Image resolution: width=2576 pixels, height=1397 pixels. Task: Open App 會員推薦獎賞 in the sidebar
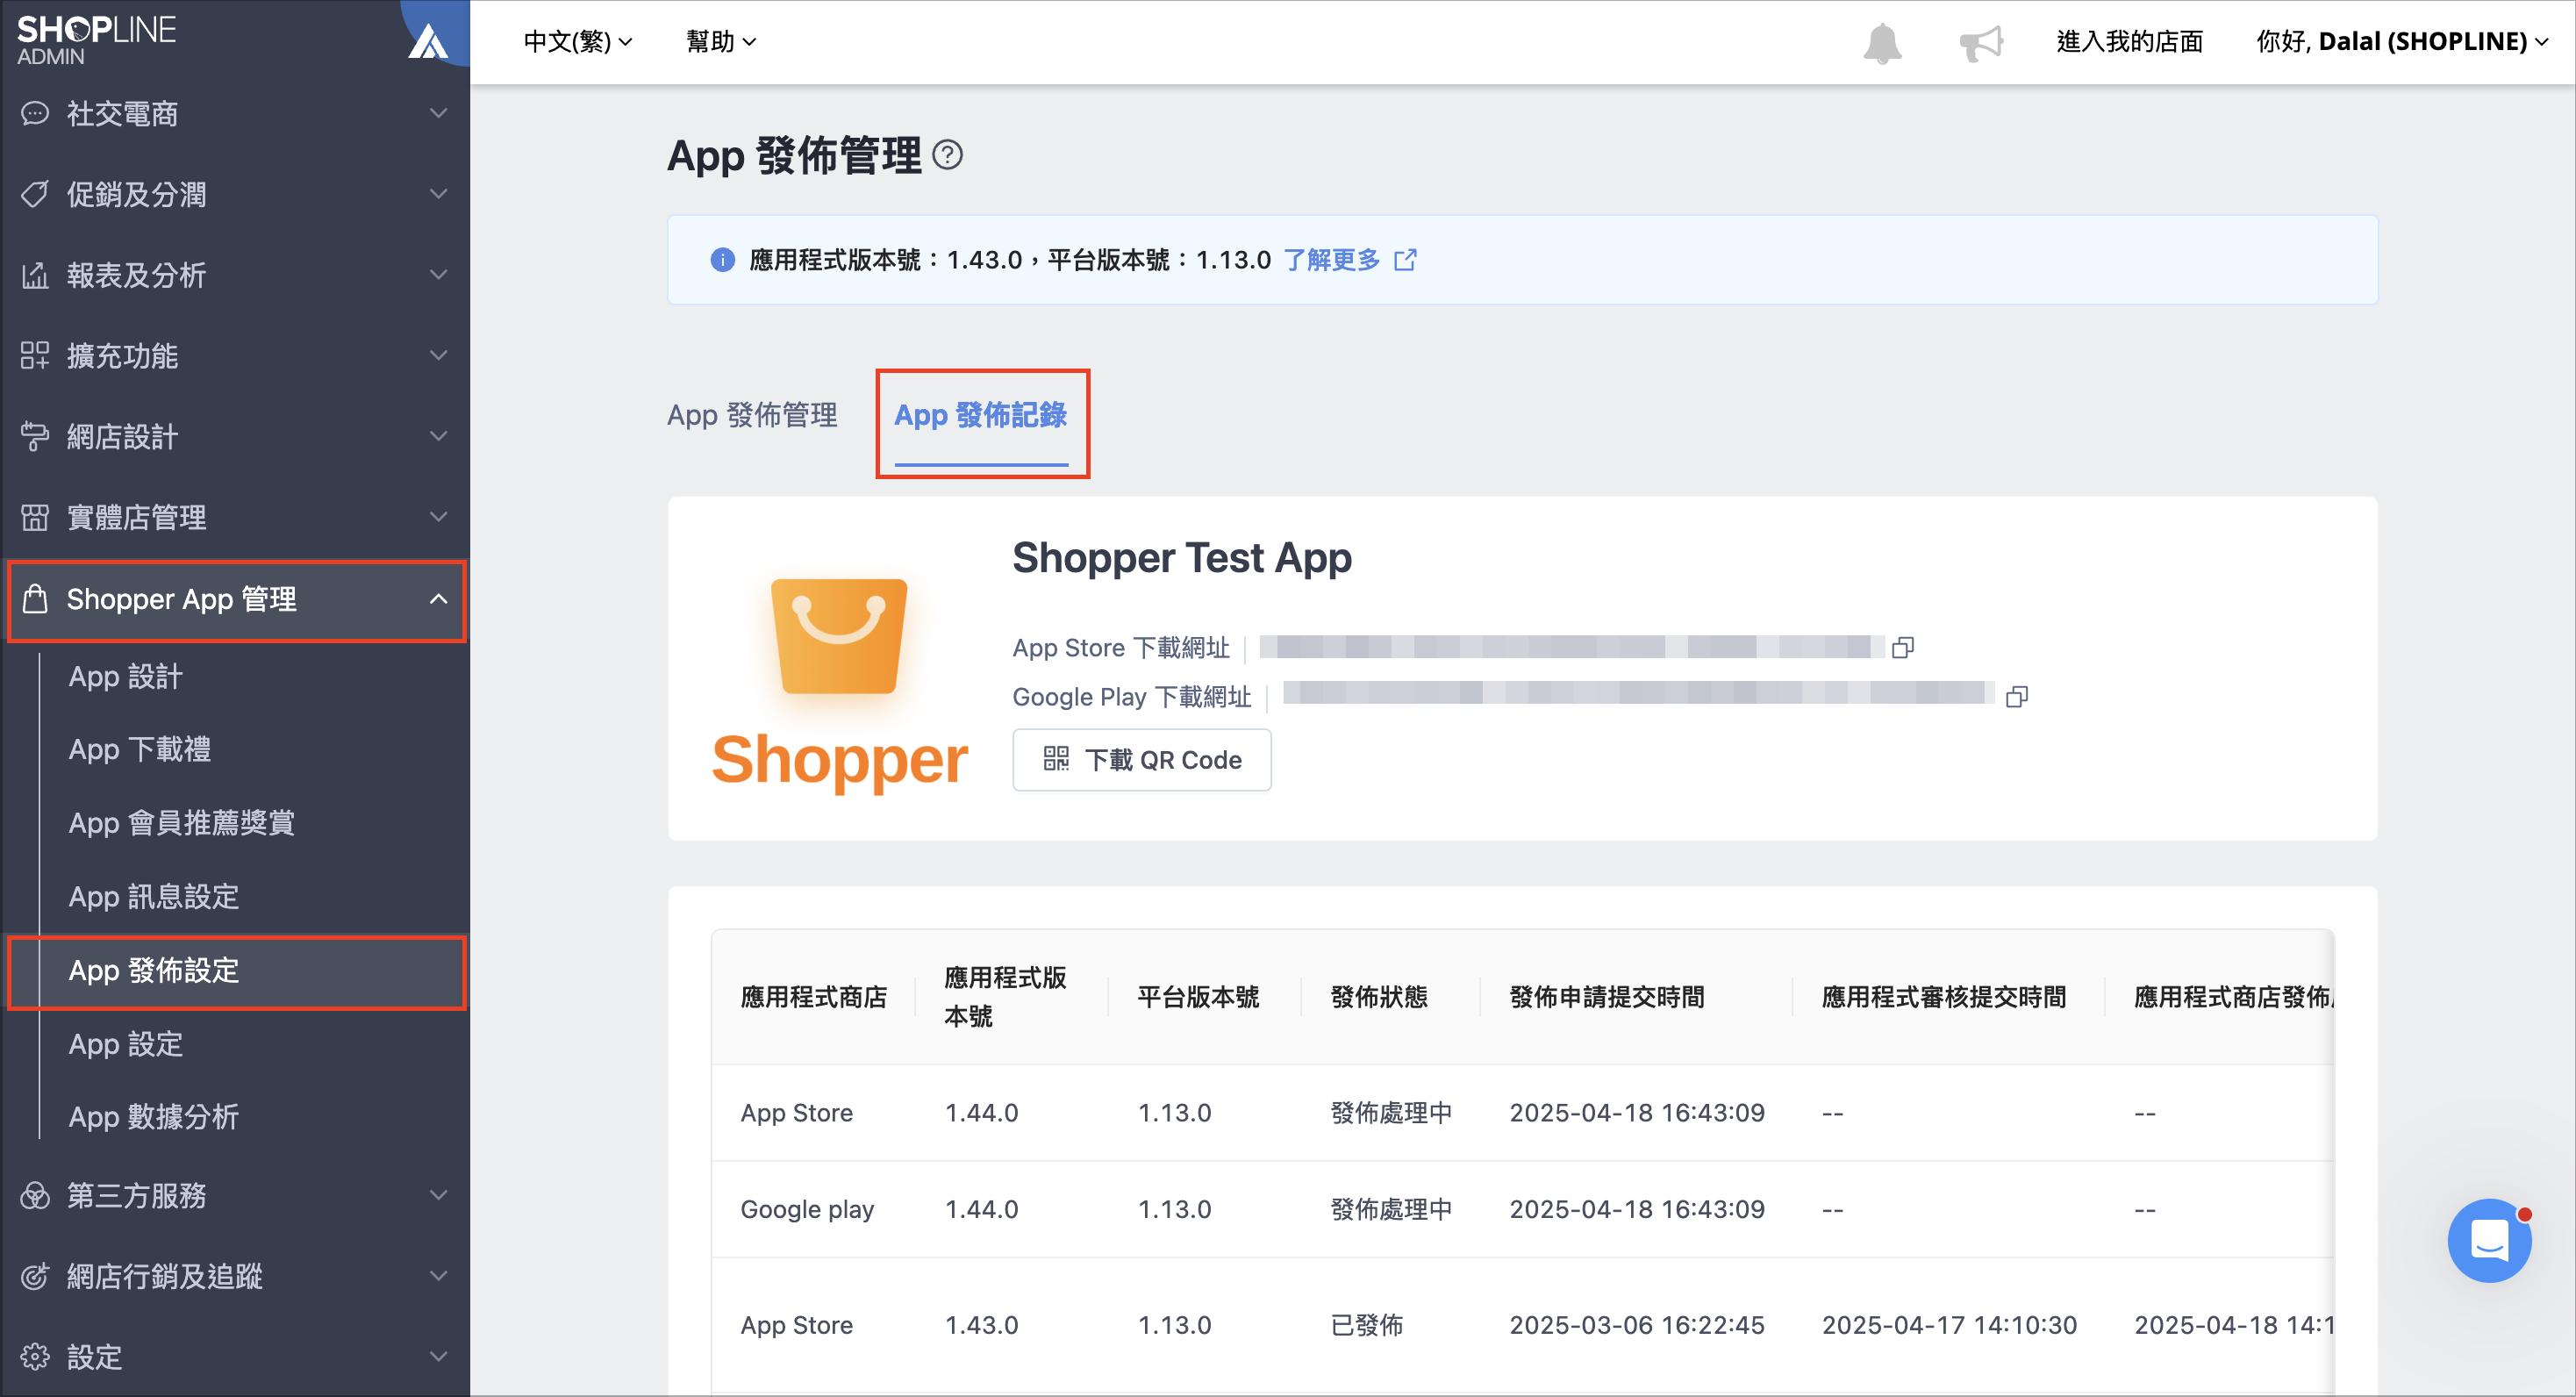[182, 822]
